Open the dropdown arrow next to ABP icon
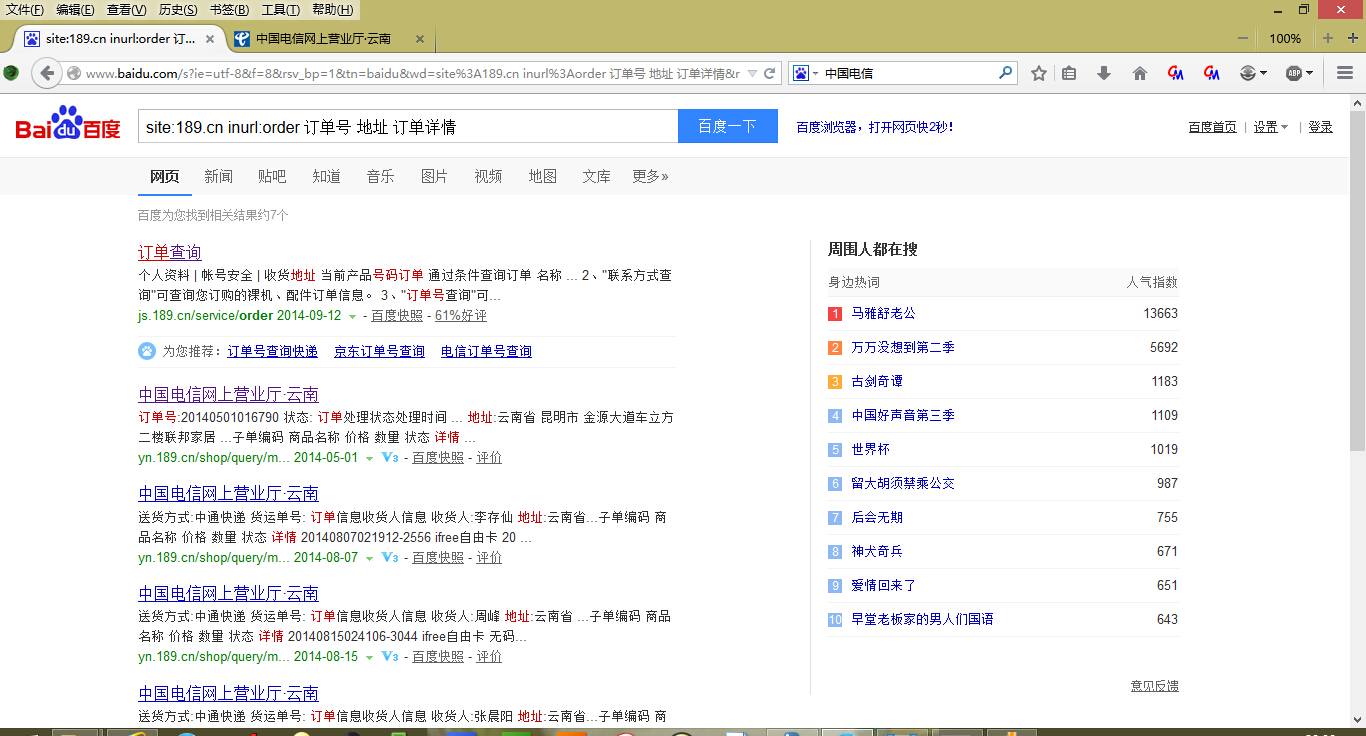This screenshot has height=736, width=1366. pyautogui.click(x=1310, y=73)
